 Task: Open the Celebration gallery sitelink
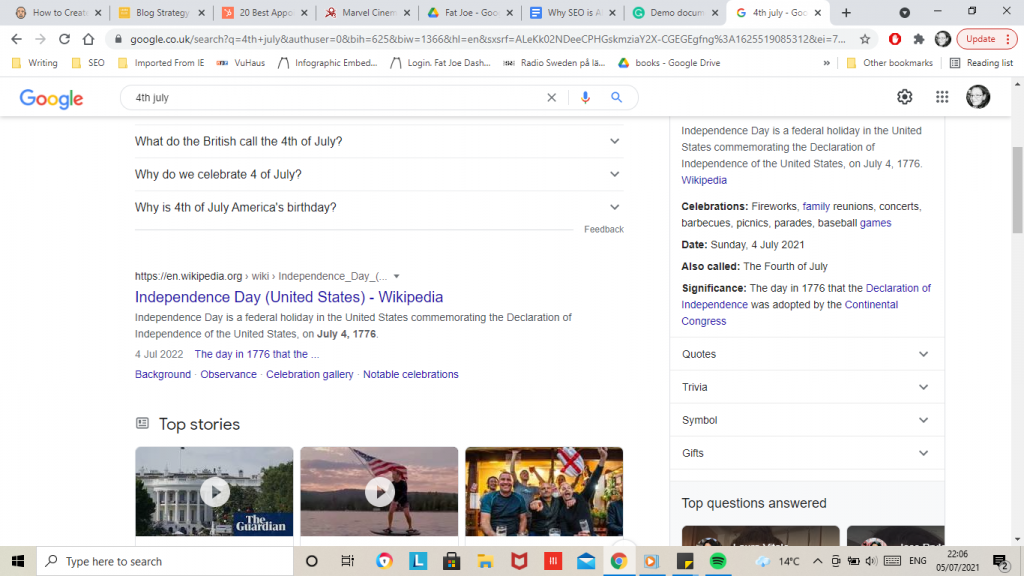coord(310,374)
